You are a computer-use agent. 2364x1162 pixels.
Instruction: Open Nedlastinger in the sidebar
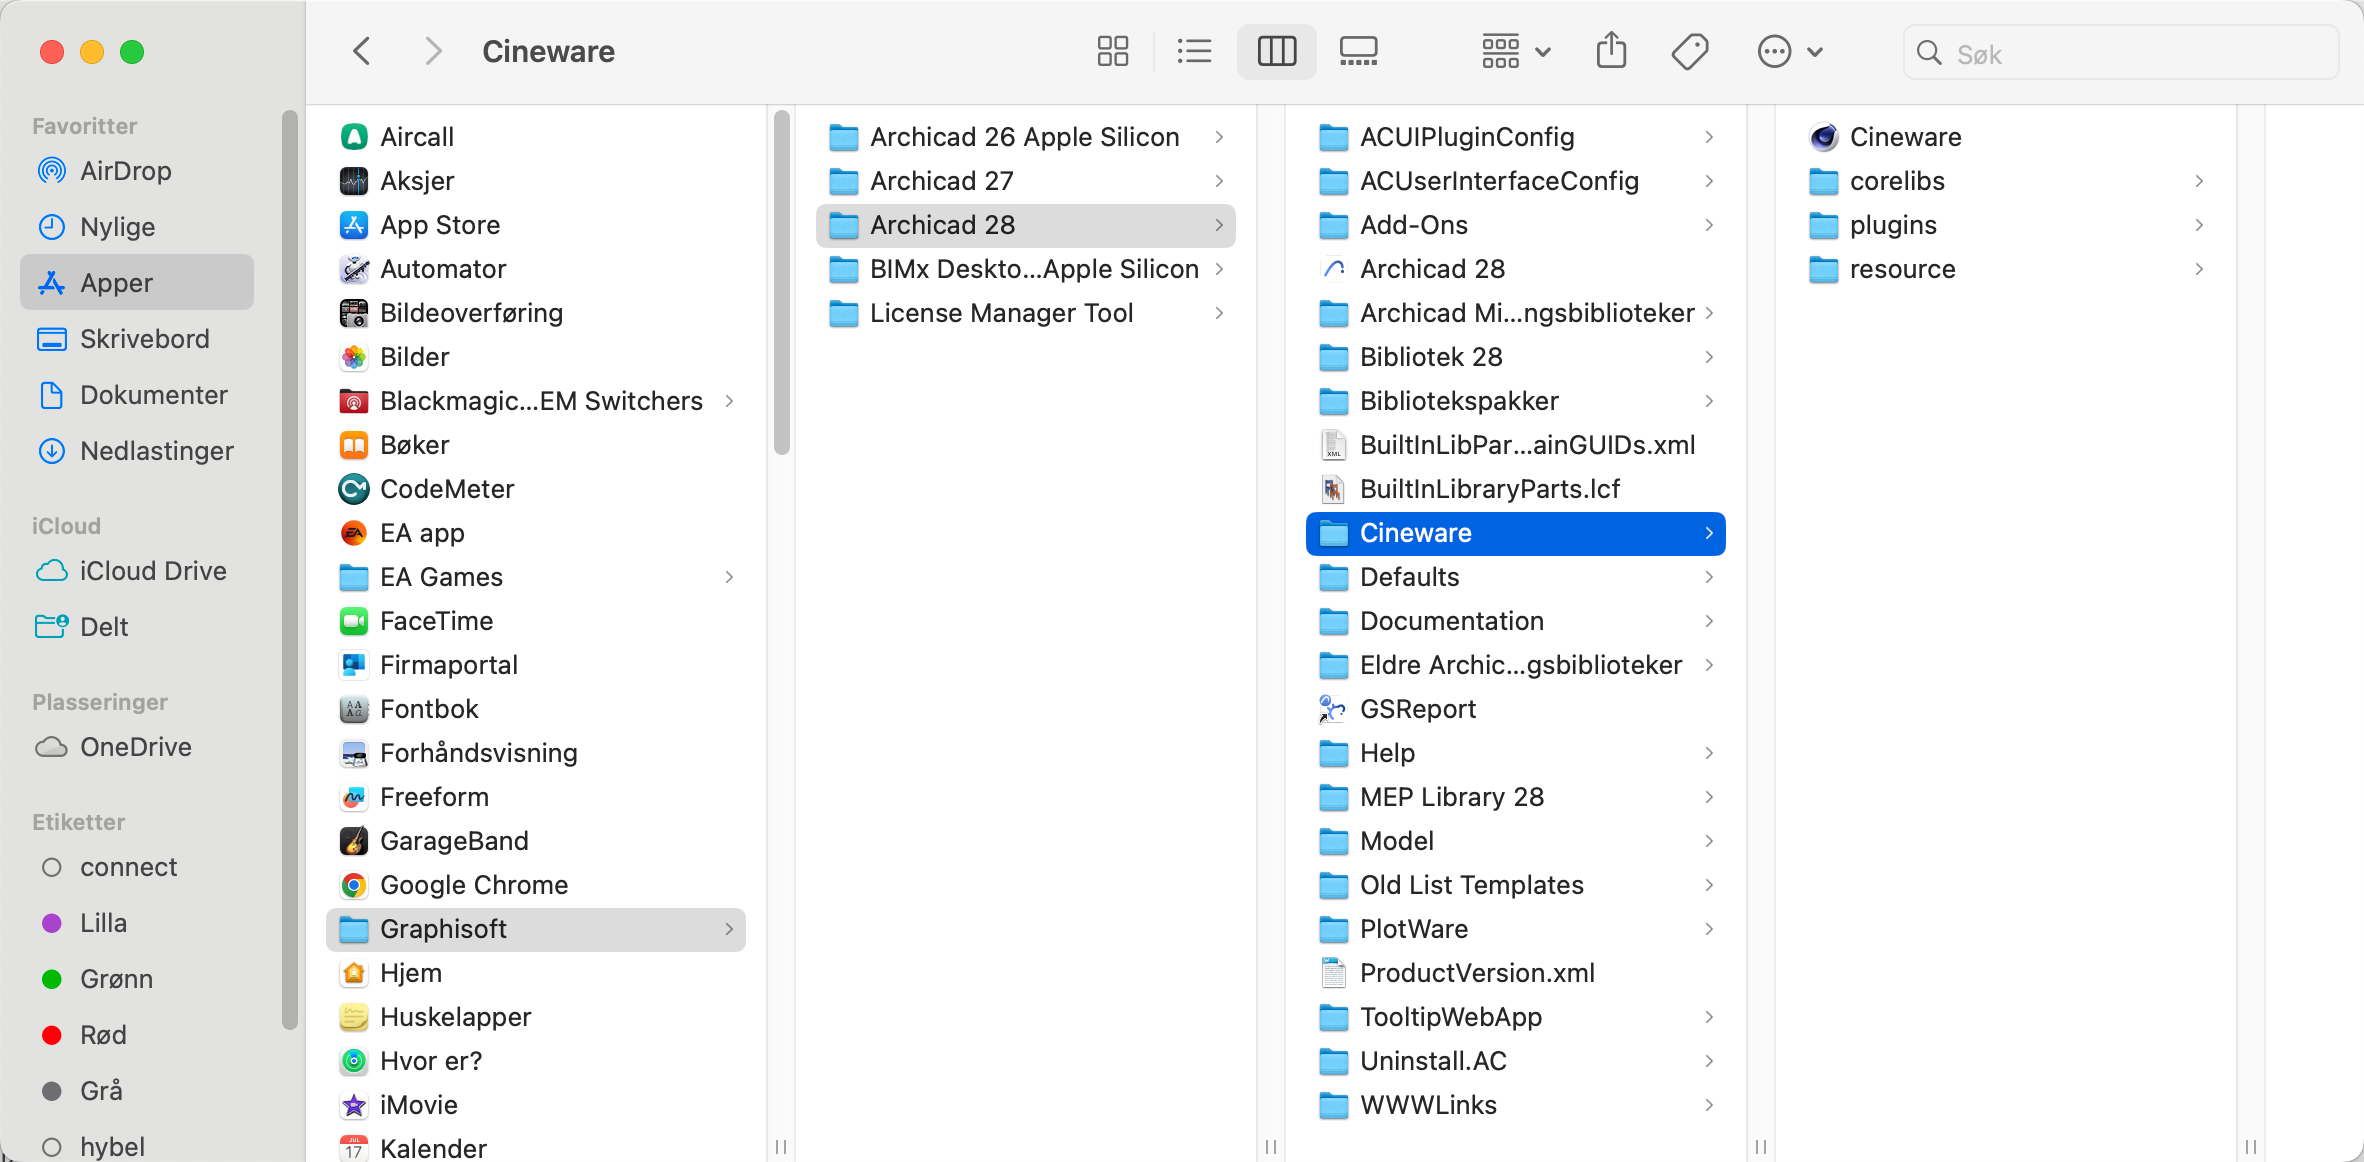137,451
